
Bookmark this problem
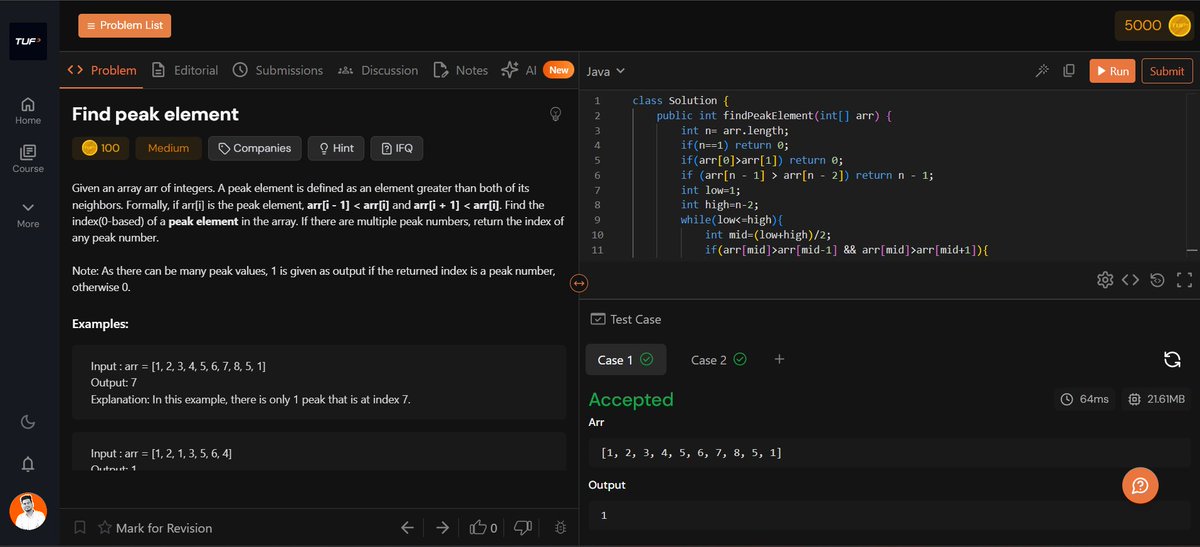(80, 528)
